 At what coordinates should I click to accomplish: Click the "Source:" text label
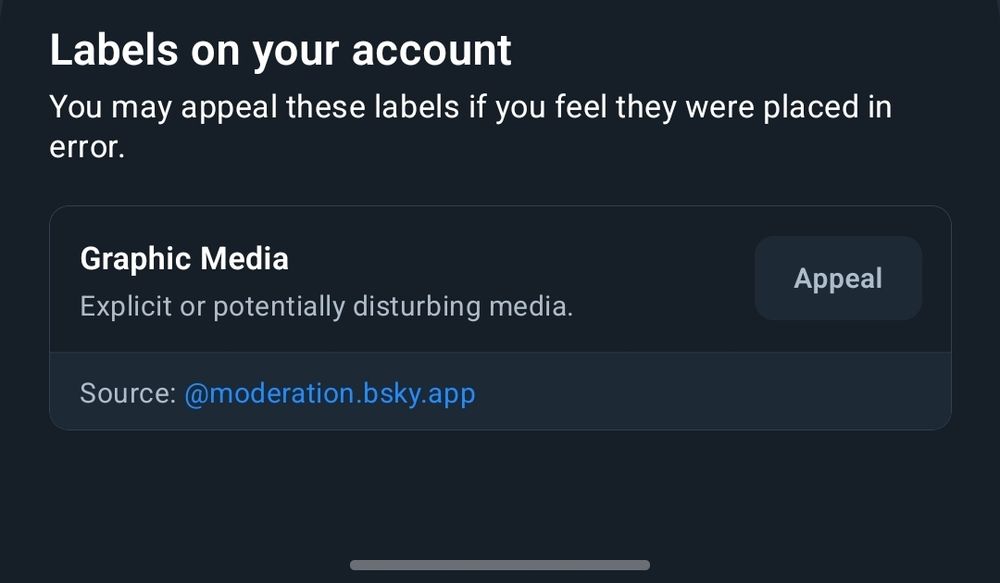point(128,393)
